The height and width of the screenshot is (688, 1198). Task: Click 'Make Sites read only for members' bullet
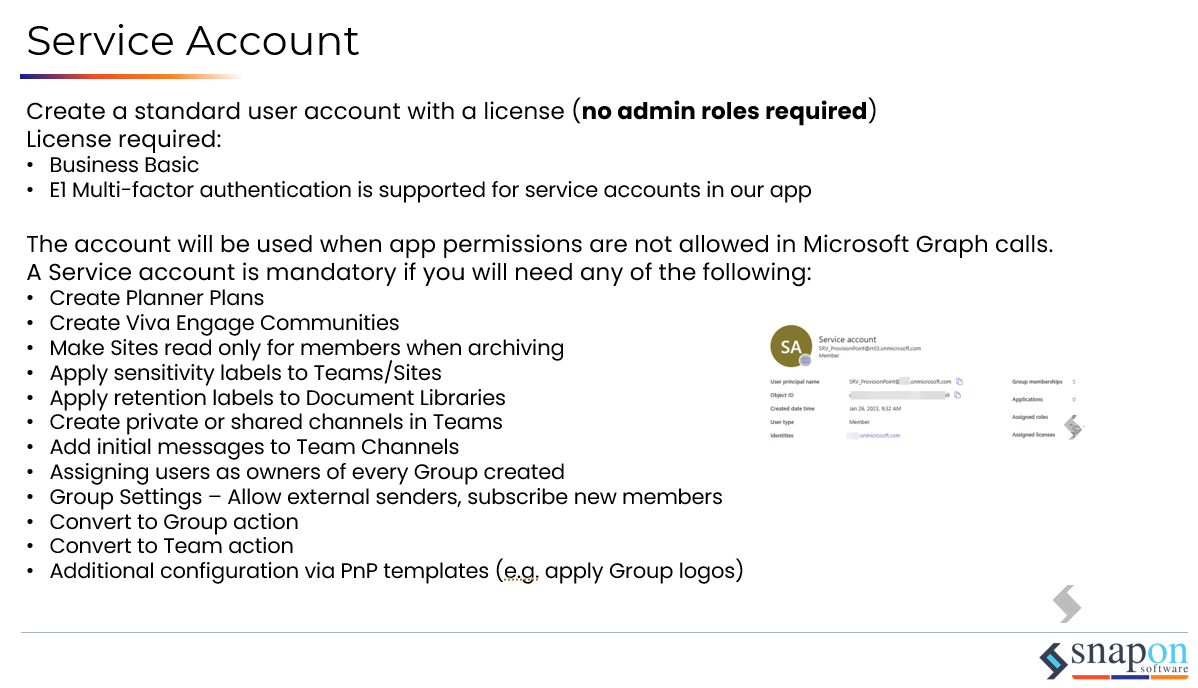click(x=306, y=349)
